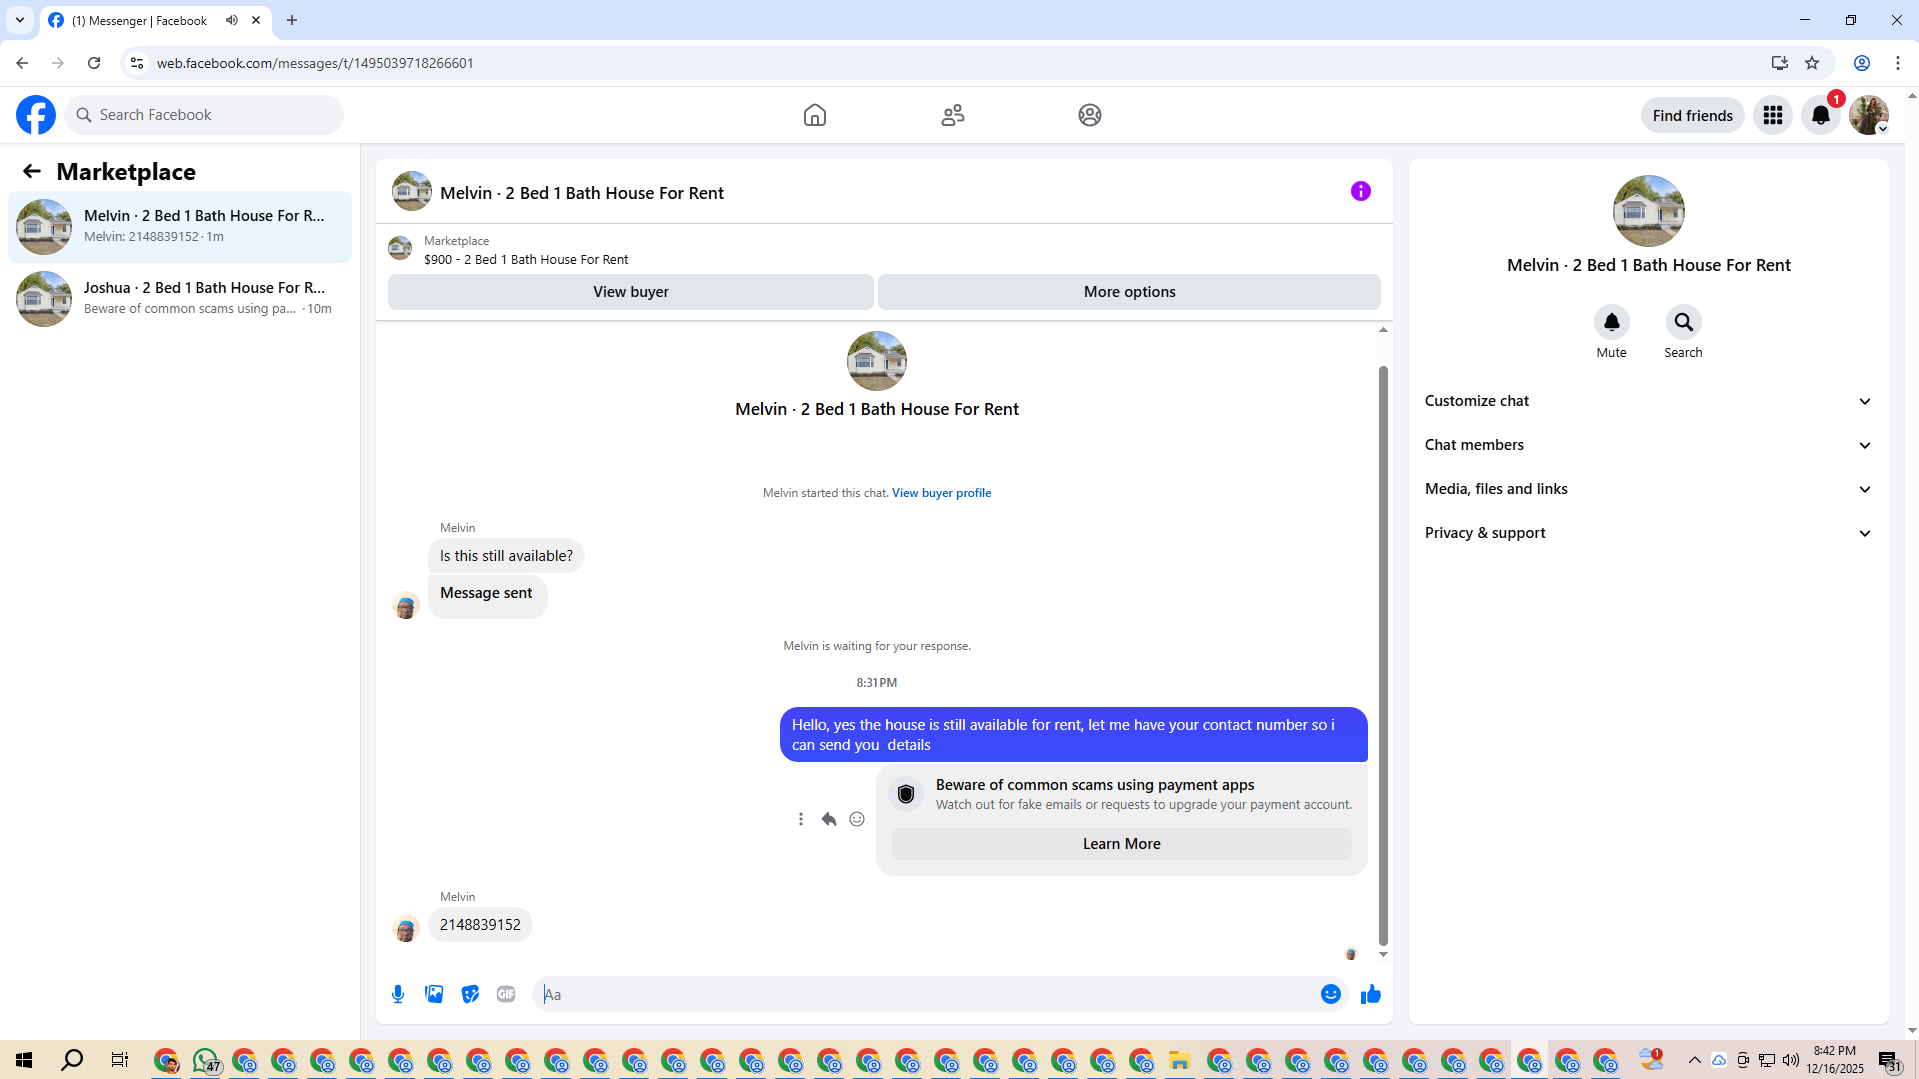Screen dimensions: 1919x1079
Task: Choose a GIF
Action: pyautogui.click(x=506, y=994)
